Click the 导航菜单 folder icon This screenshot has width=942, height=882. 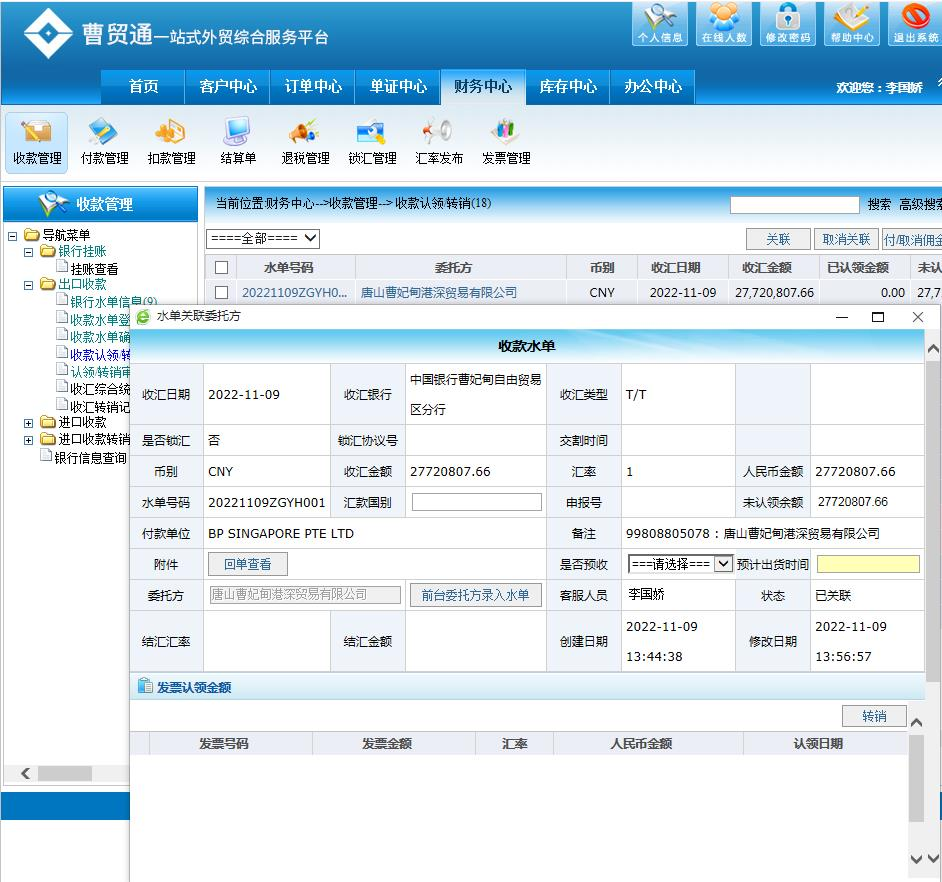32,234
